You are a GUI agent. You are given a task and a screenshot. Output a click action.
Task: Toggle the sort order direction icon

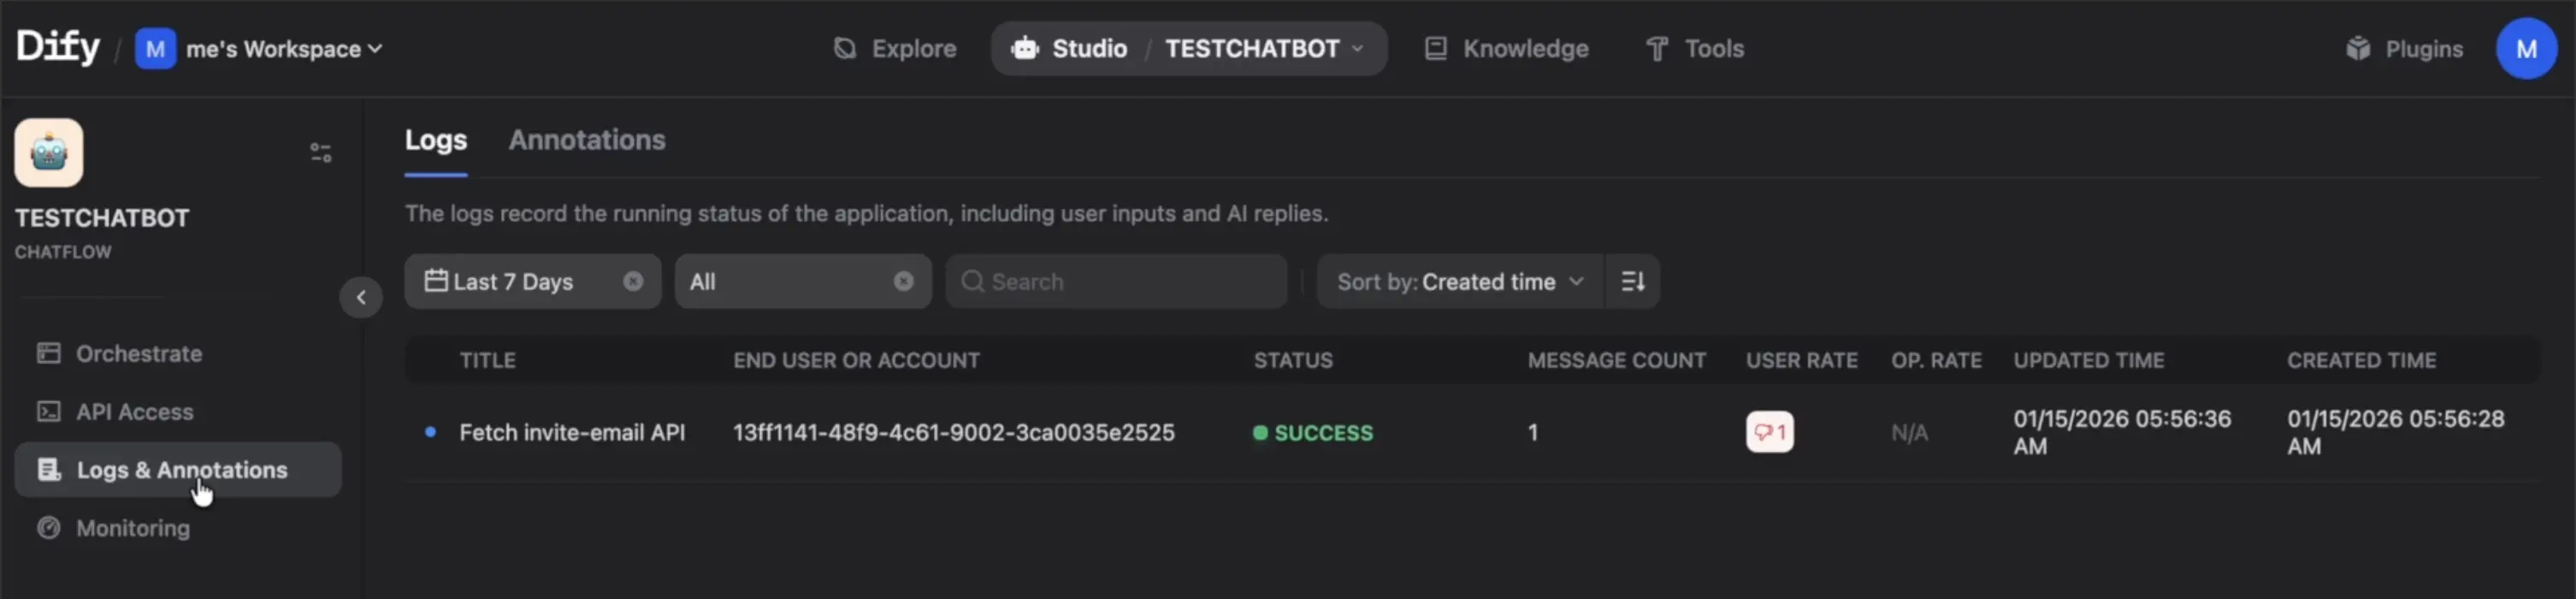(1632, 282)
